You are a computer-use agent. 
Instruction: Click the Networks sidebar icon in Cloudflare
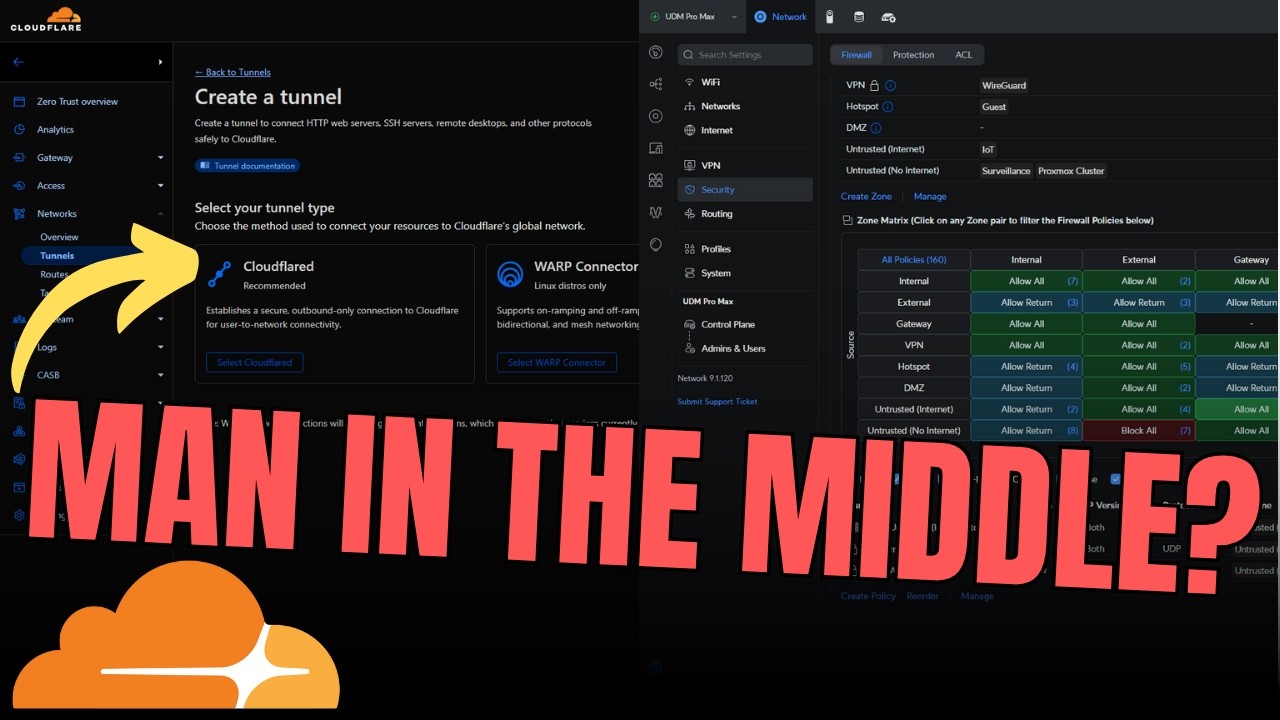tap(19, 214)
